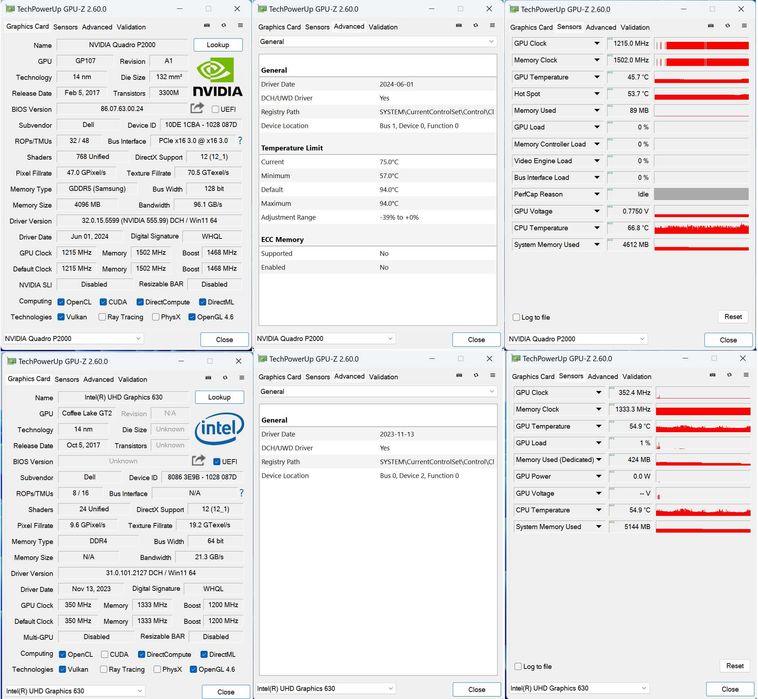Click Reset button in Intel Sensors window
Screen dimensions: 758x699
click(x=735, y=666)
